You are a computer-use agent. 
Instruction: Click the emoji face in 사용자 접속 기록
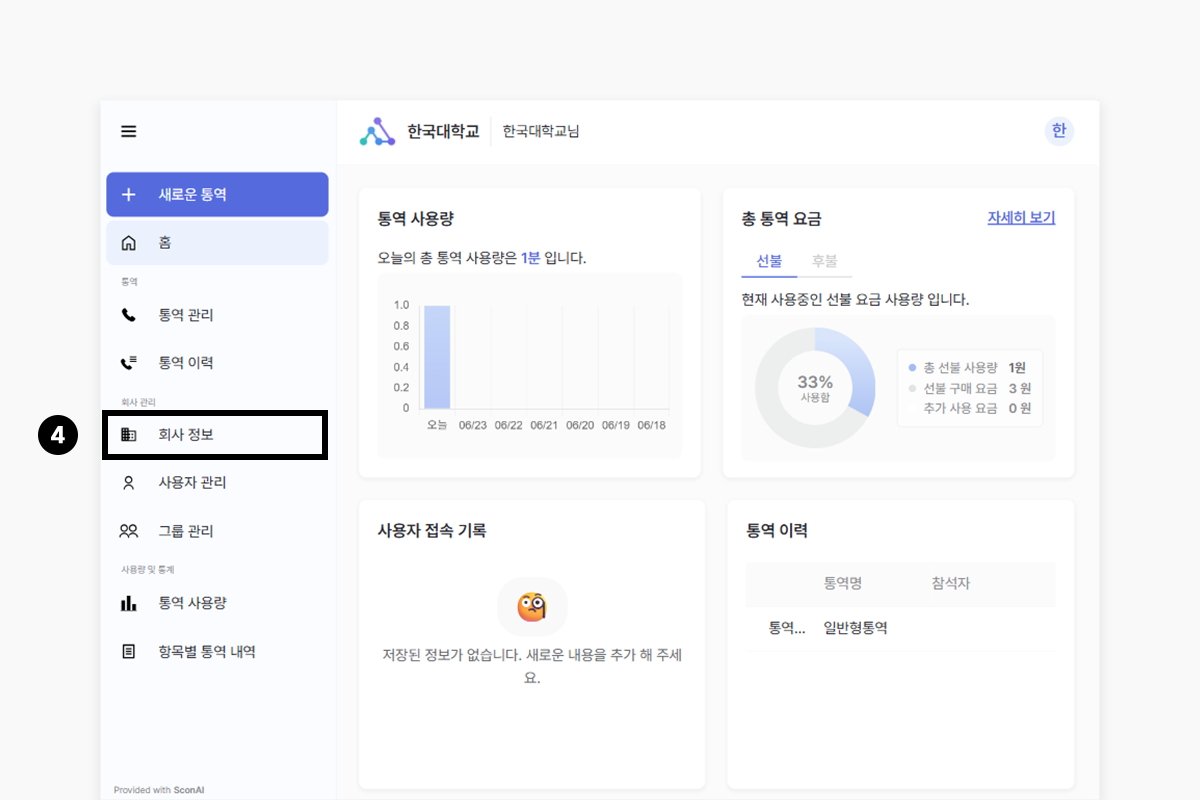(532, 607)
